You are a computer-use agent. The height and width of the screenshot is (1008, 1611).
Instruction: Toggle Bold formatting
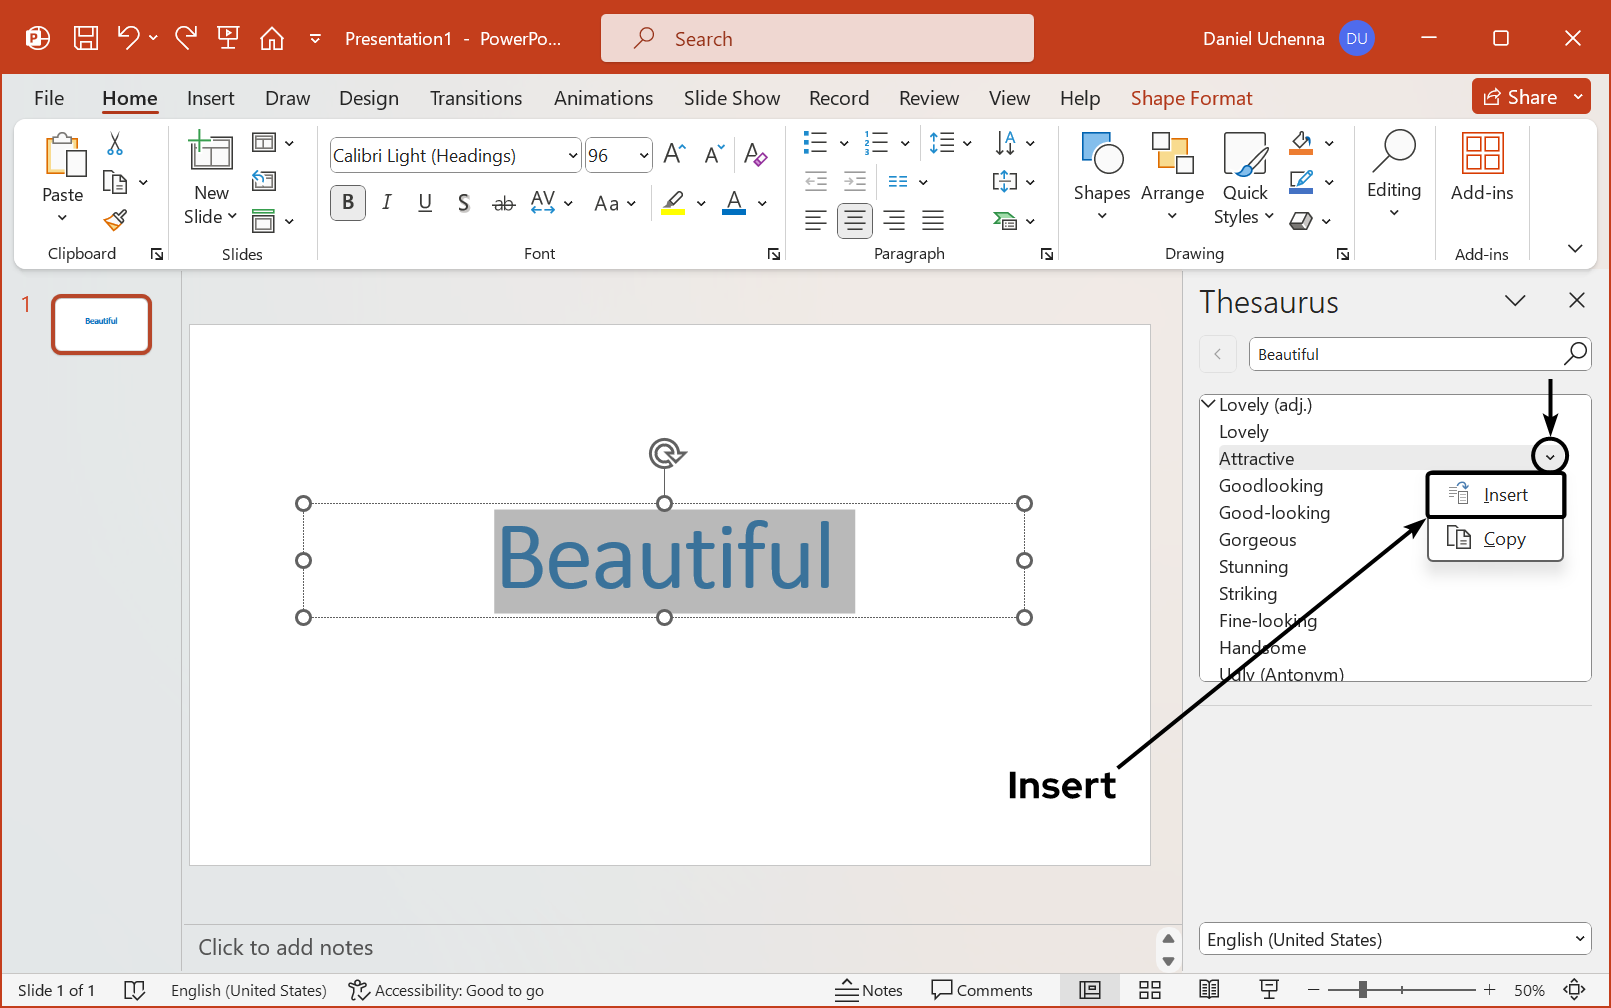coord(347,203)
